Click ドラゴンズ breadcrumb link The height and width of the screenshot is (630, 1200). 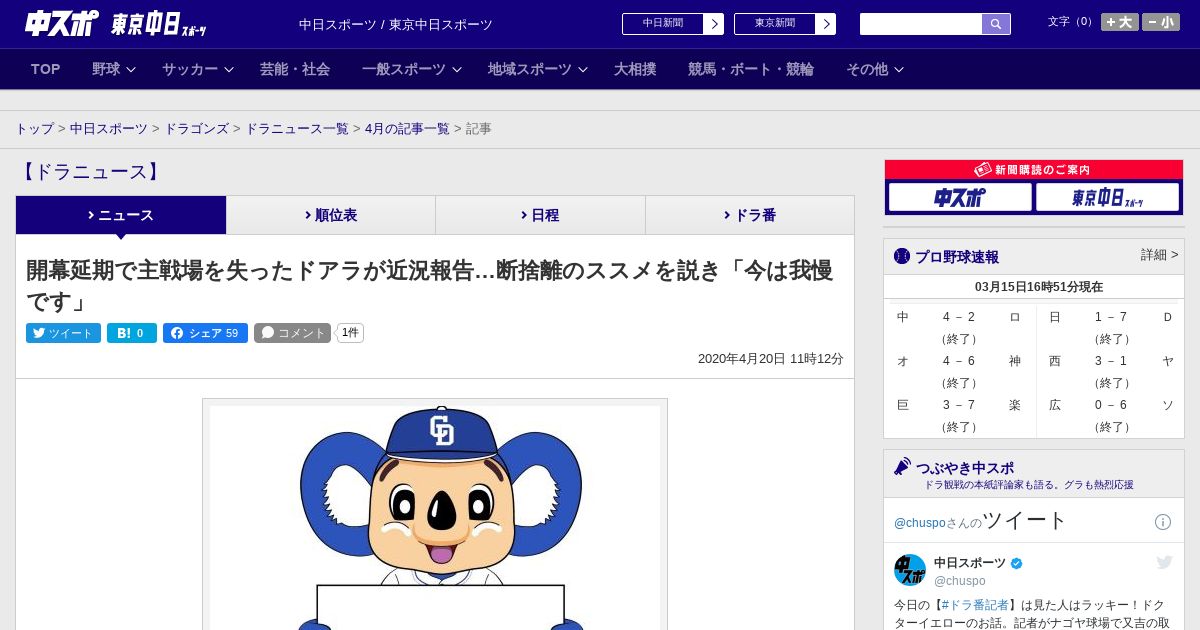196,129
